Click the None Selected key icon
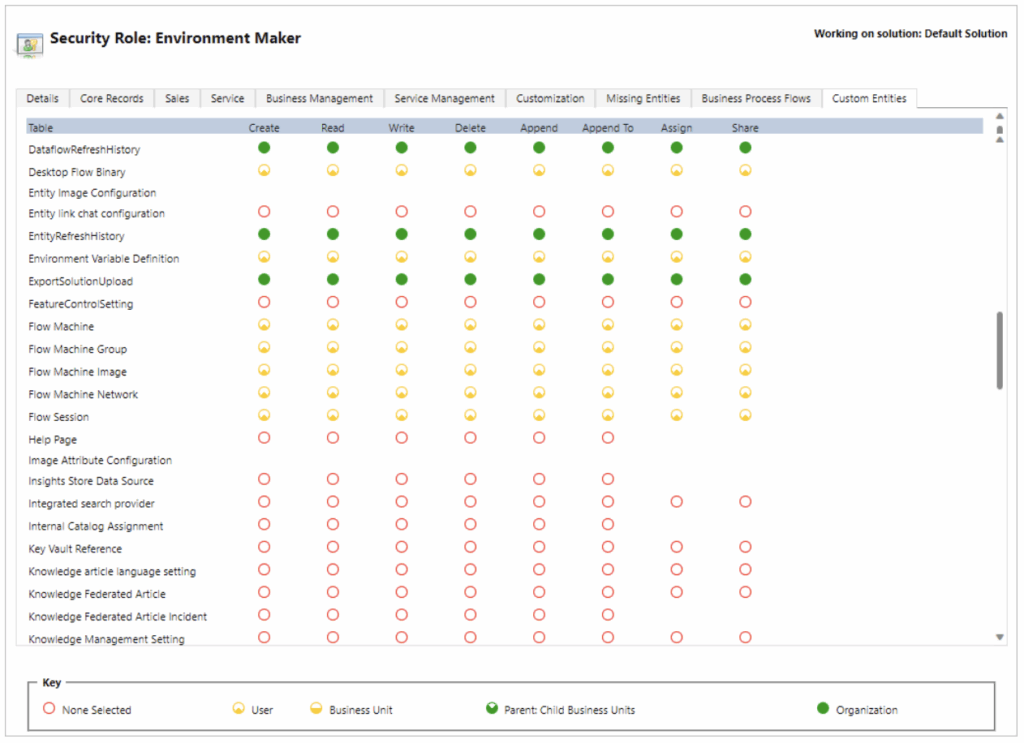Image resolution: width=1024 pixels, height=743 pixels. coord(49,708)
